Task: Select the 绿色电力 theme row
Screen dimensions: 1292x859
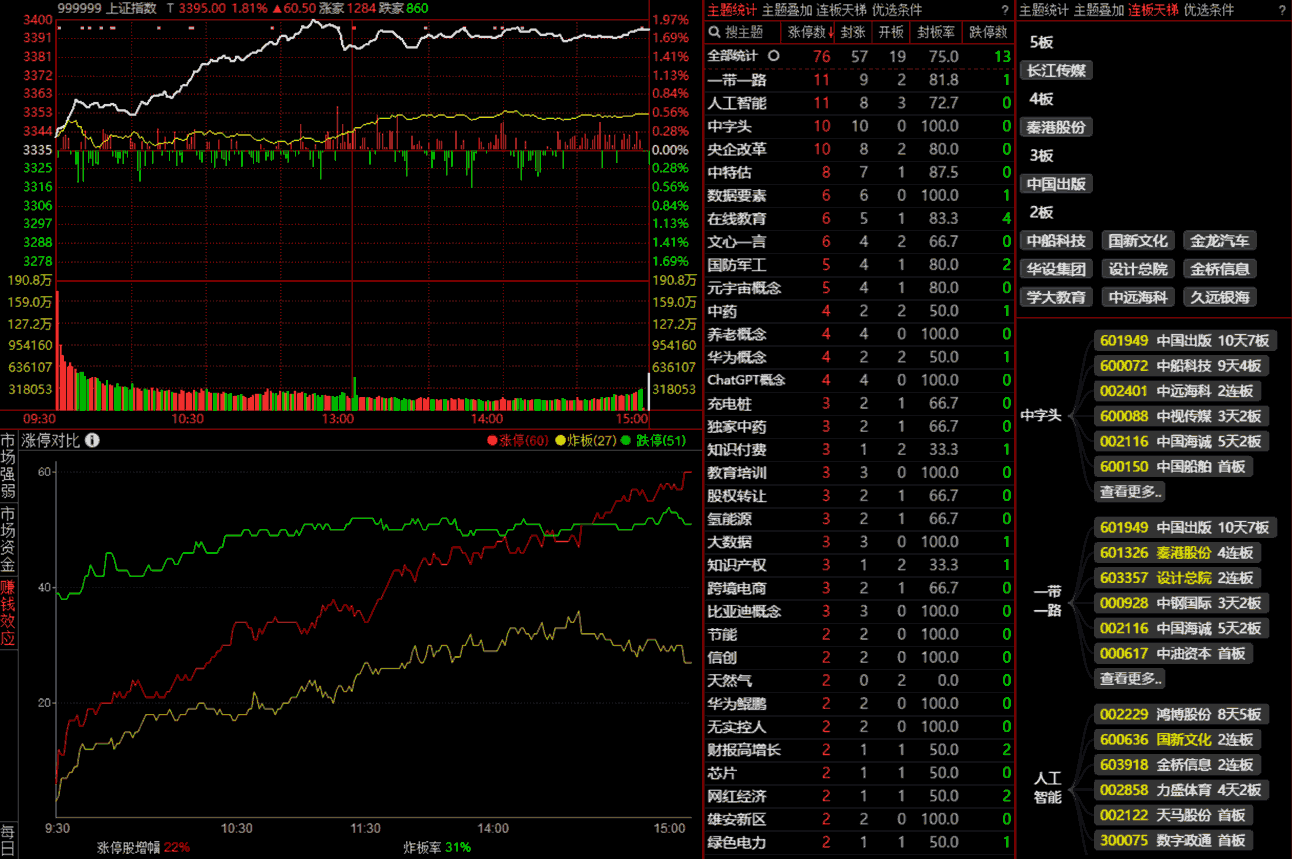Action: pos(860,842)
